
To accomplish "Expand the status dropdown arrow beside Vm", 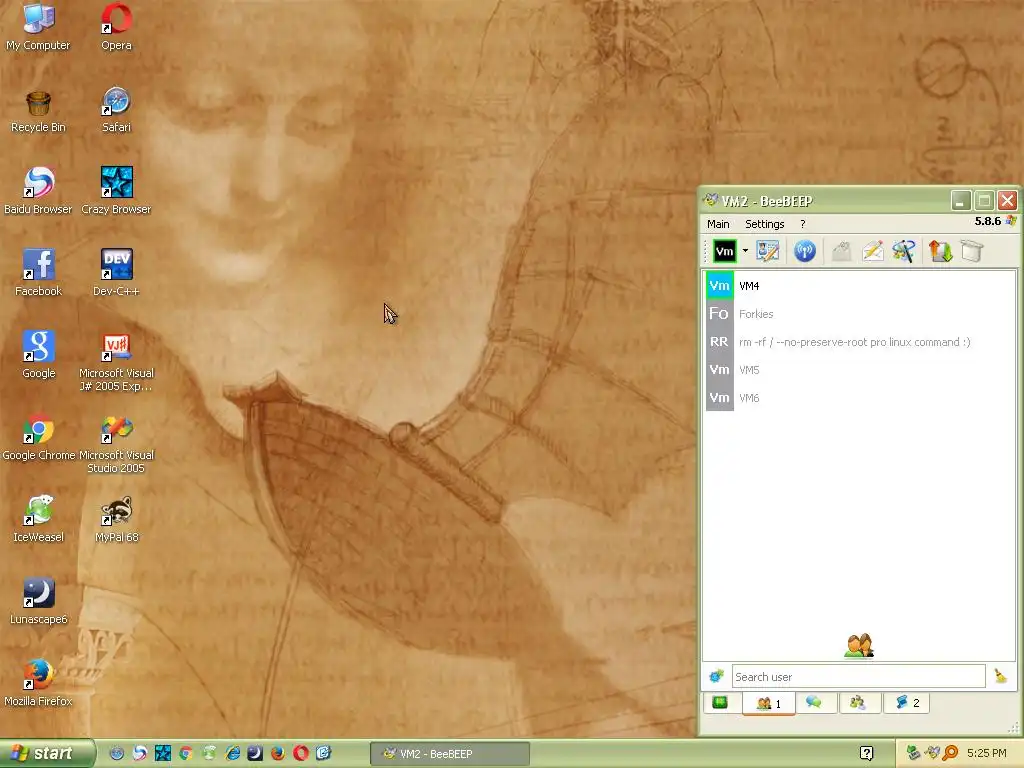I will [x=744, y=251].
